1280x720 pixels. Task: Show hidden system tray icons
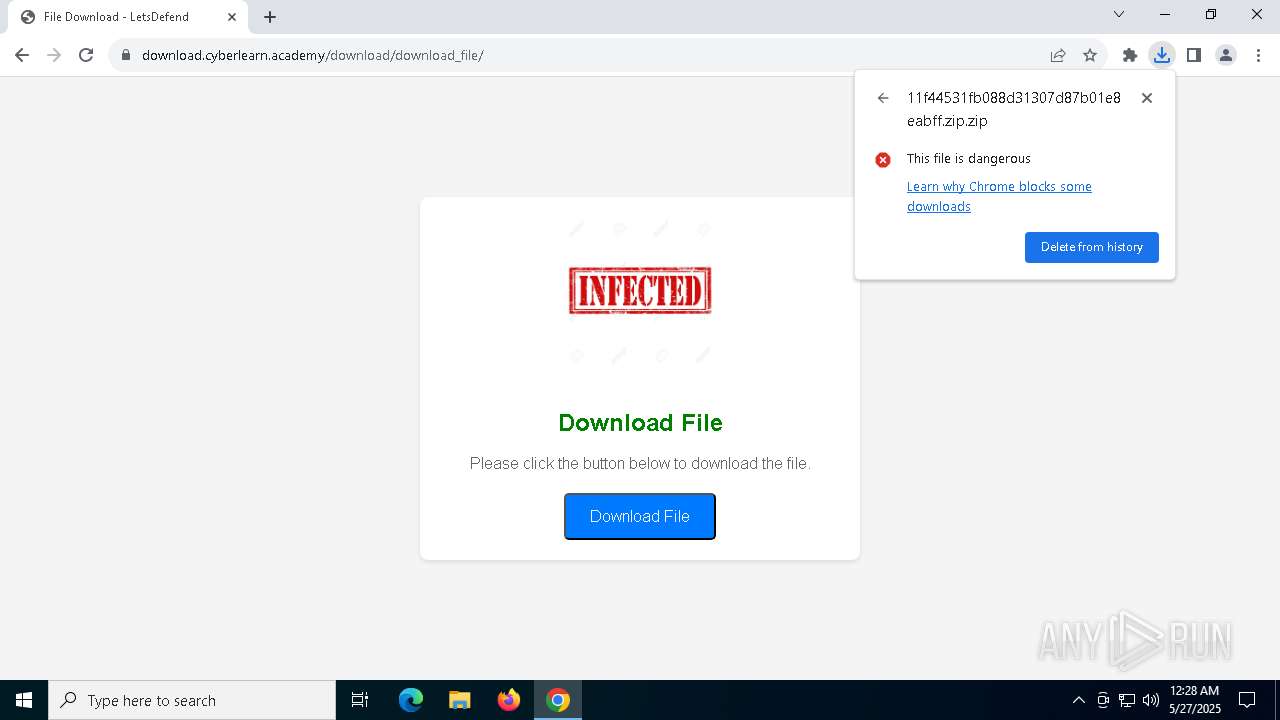pos(1078,700)
